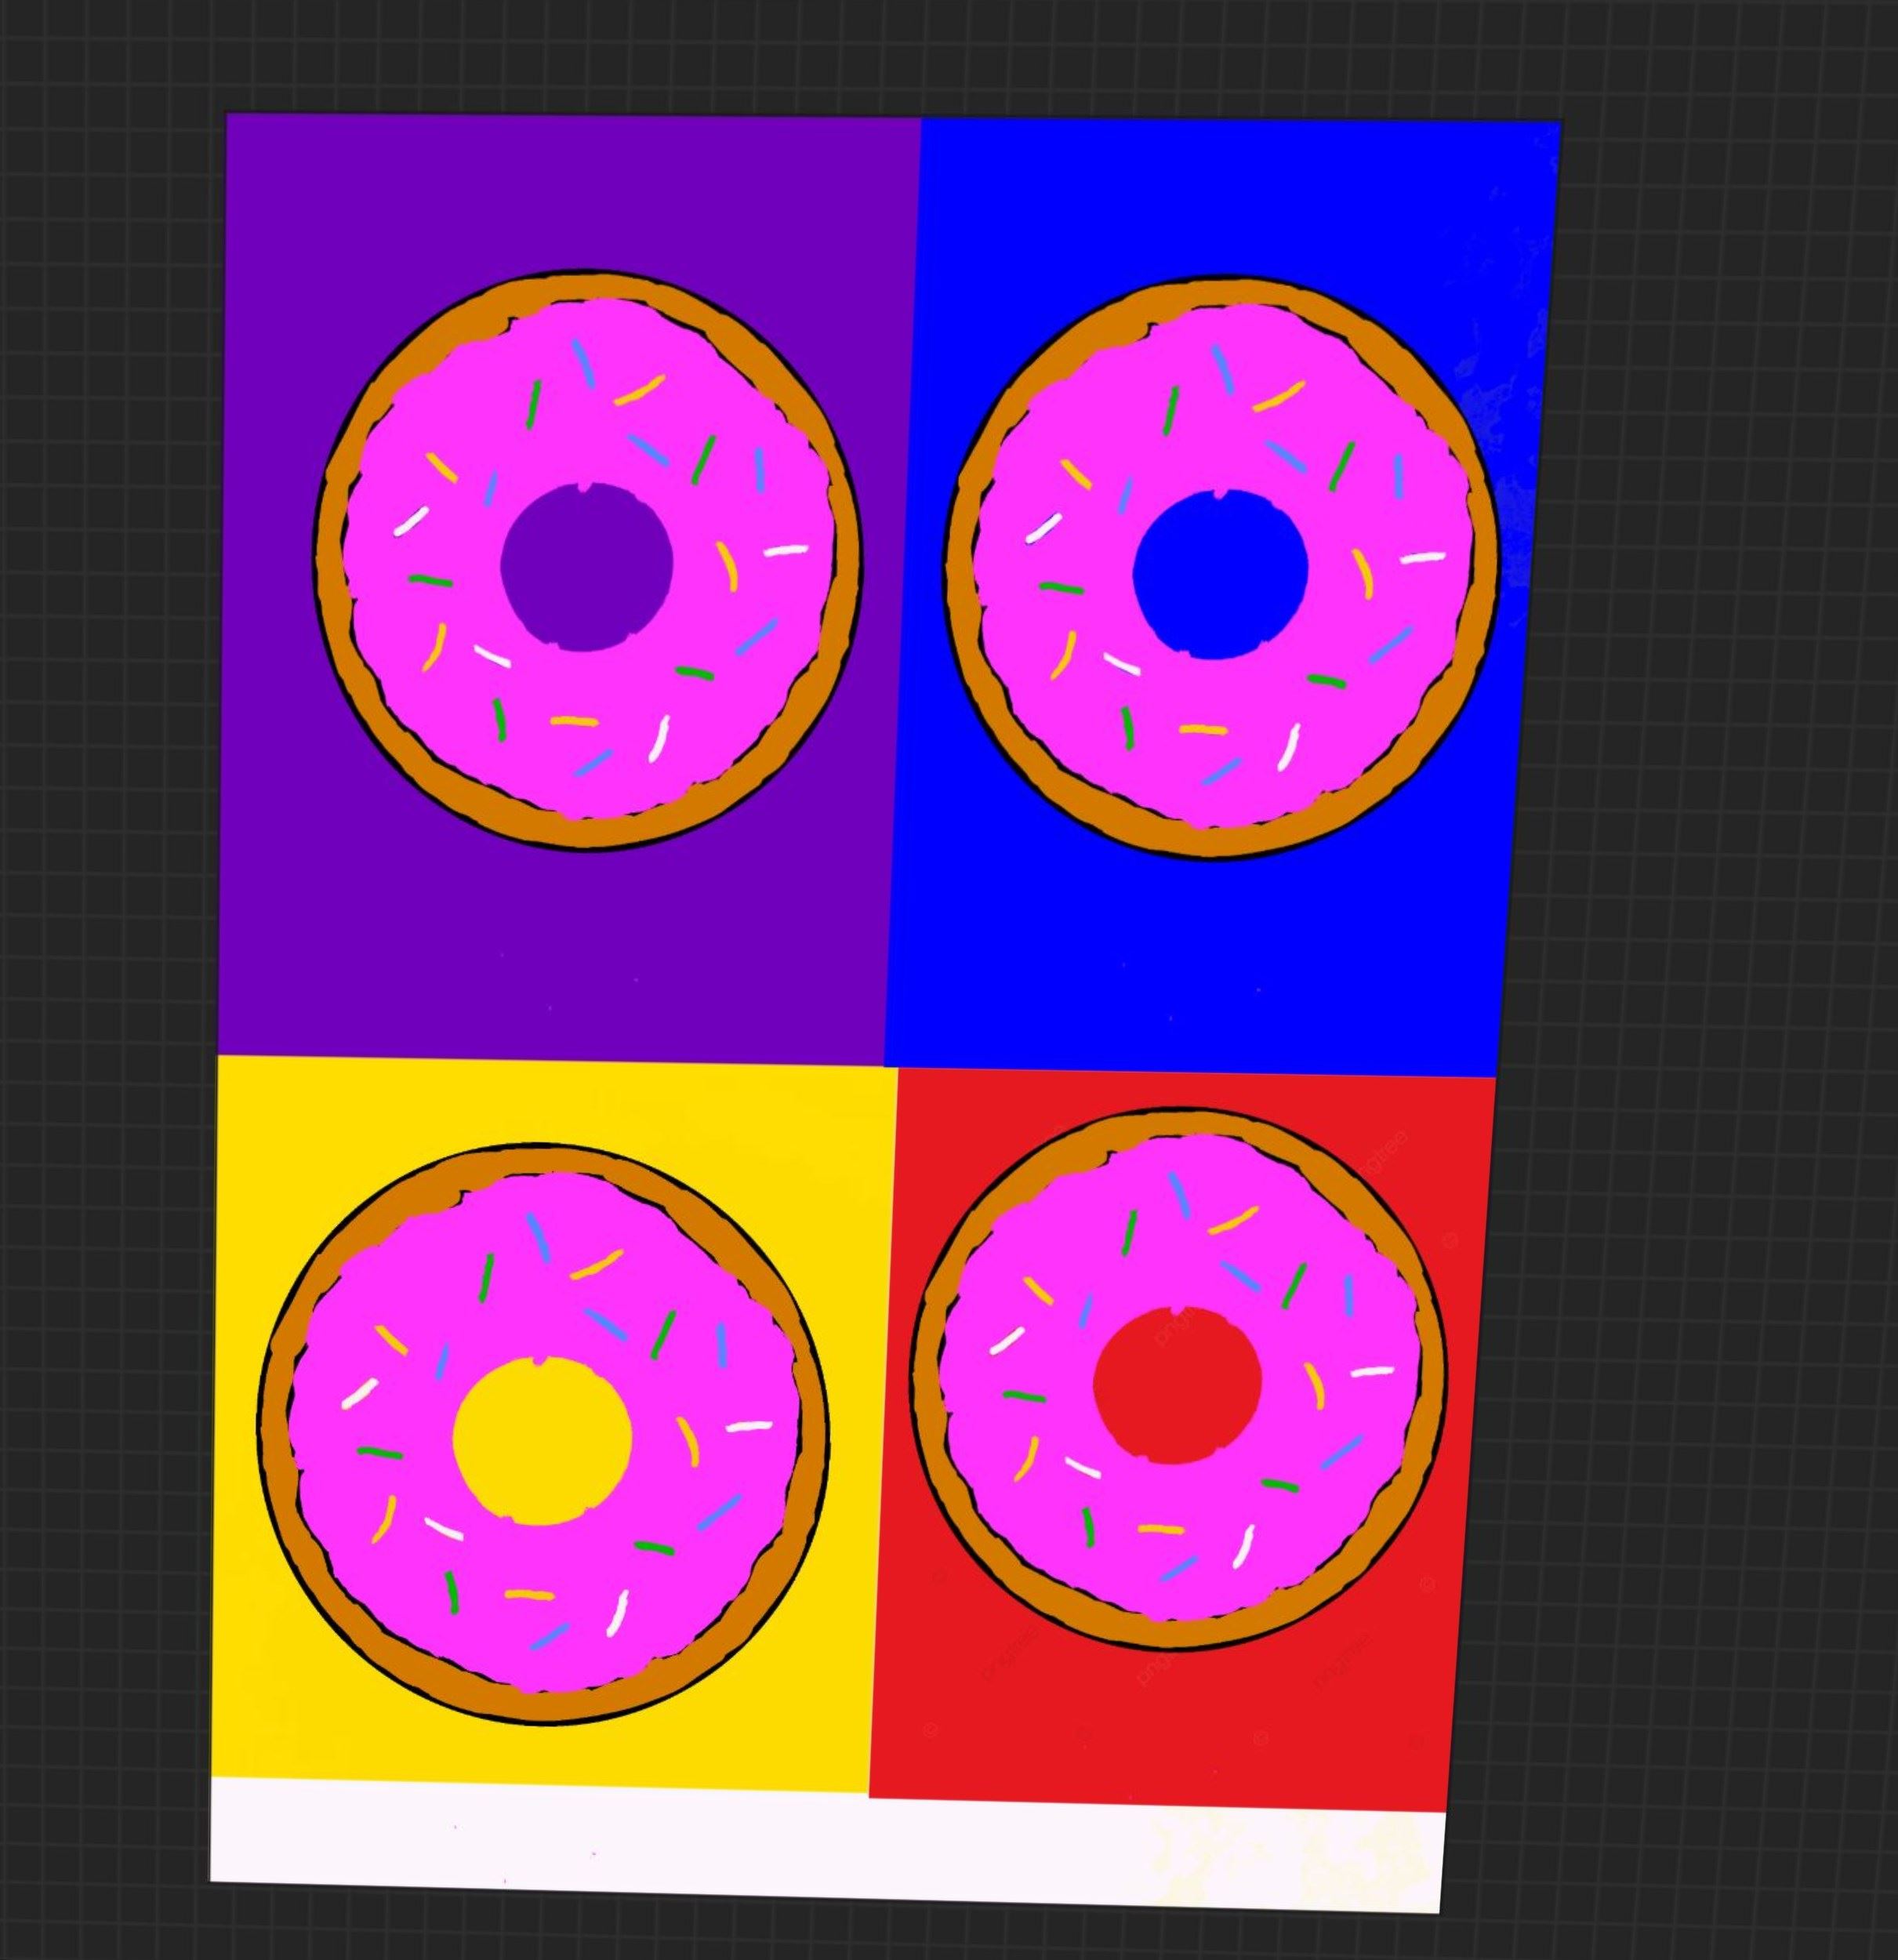The image size is (1898, 1960).
Task: Click the yellow center hole of the donut
Action: coord(542,1440)
